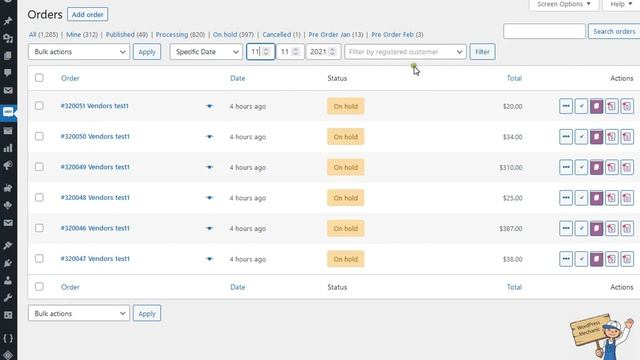
Task: Mark order #320050 as complete
Action: point(581,137)
